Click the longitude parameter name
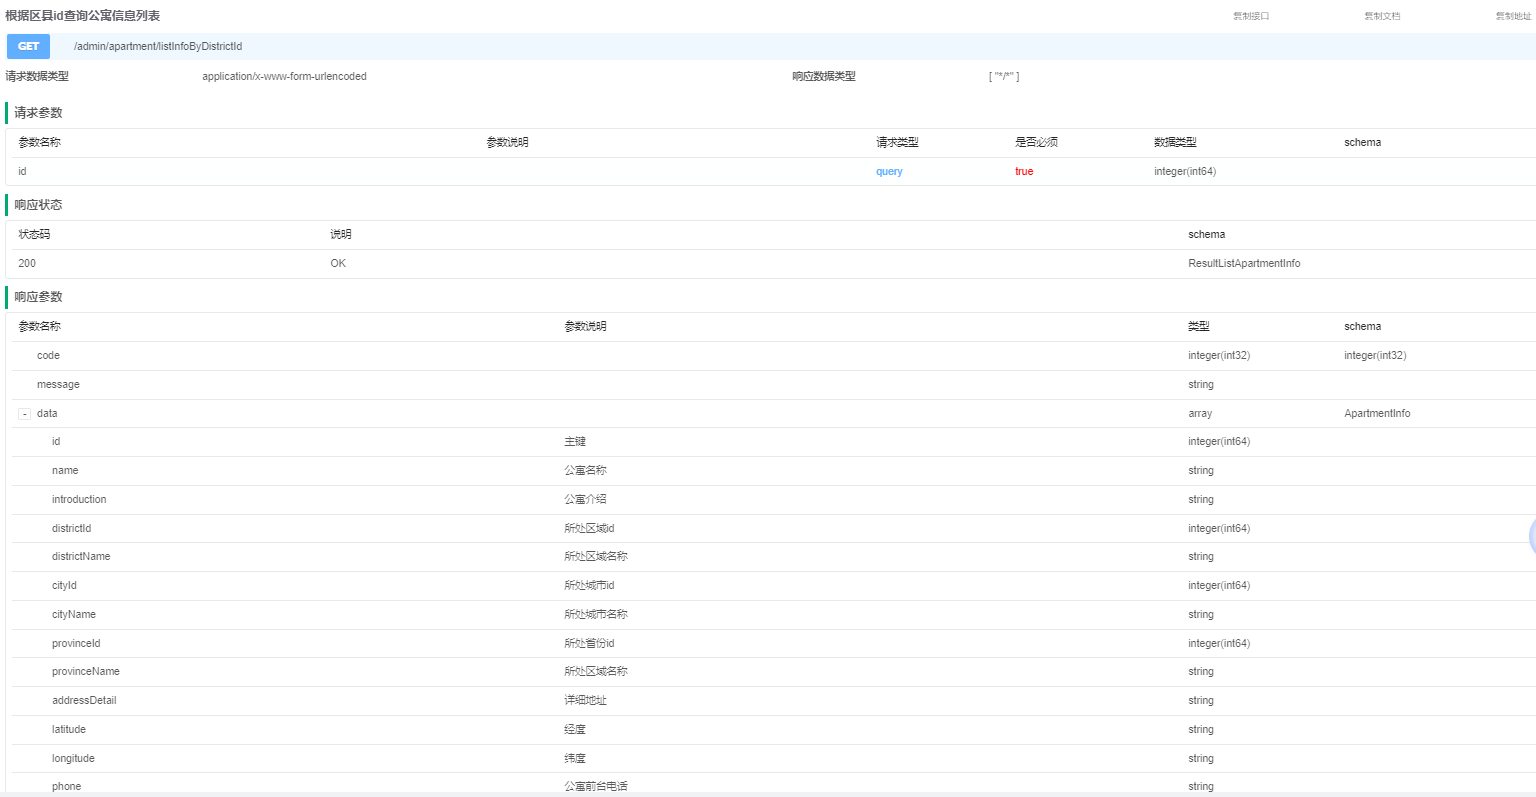The image size is (1536, 797). pyautogui.click(x=73, y=759)
